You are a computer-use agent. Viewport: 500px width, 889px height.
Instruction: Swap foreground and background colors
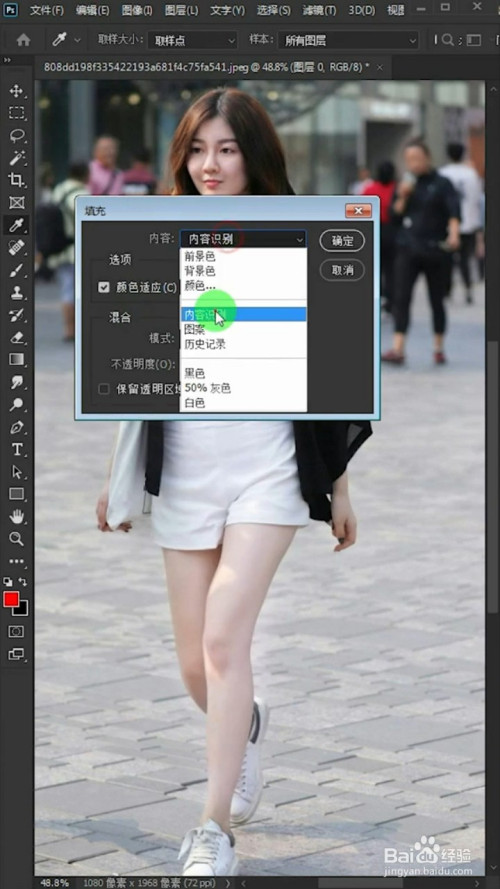point(23,582)
